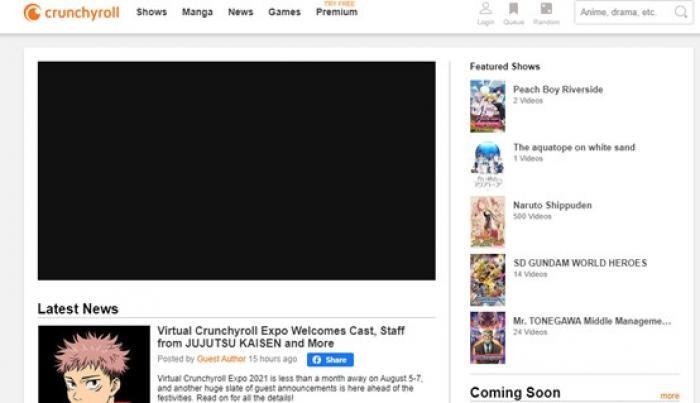Click the Crunchyroll logo
Image resolution: width=700 pixels, height=403 pixels.
pos(72,13)
